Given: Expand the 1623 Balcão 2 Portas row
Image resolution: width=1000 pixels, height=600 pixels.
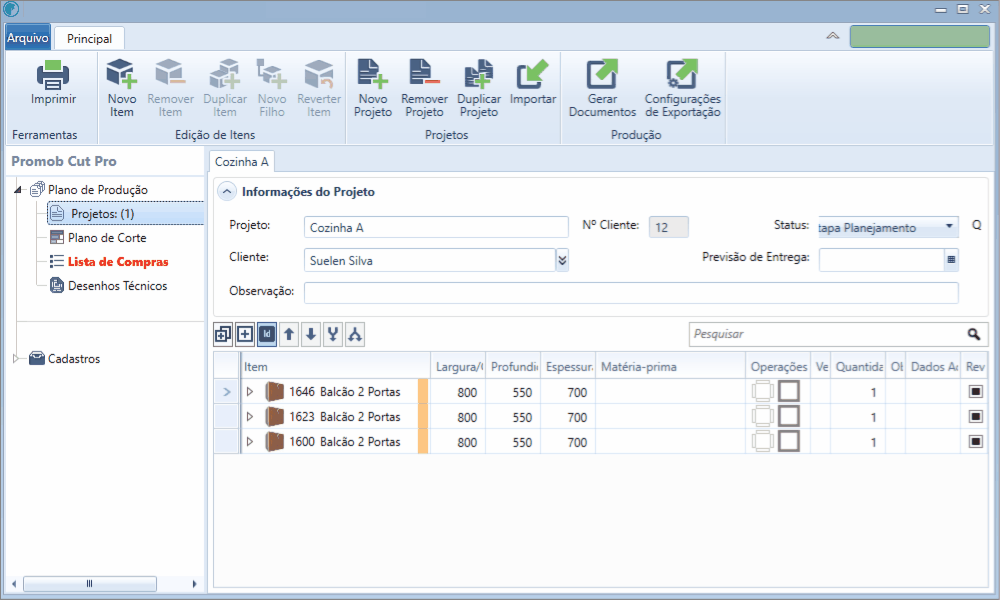Looking at the screenshot, I should (251, 417).
